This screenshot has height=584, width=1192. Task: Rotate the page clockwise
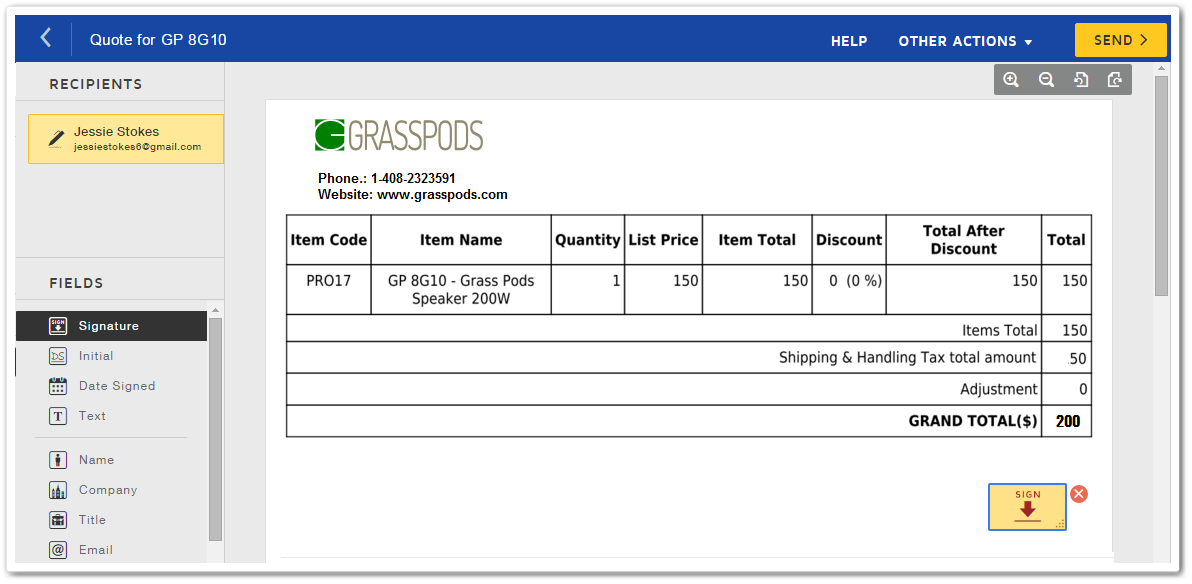point(1115,80)
